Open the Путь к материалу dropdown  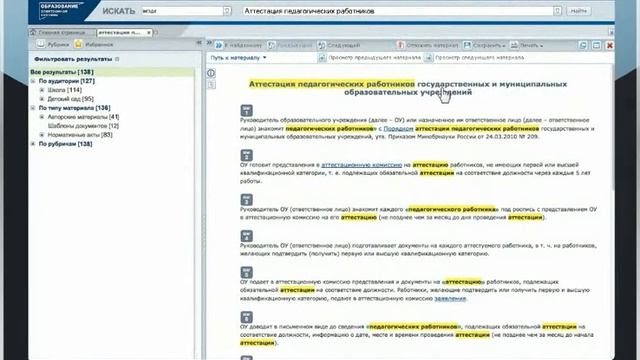click(x=238, y=58)
